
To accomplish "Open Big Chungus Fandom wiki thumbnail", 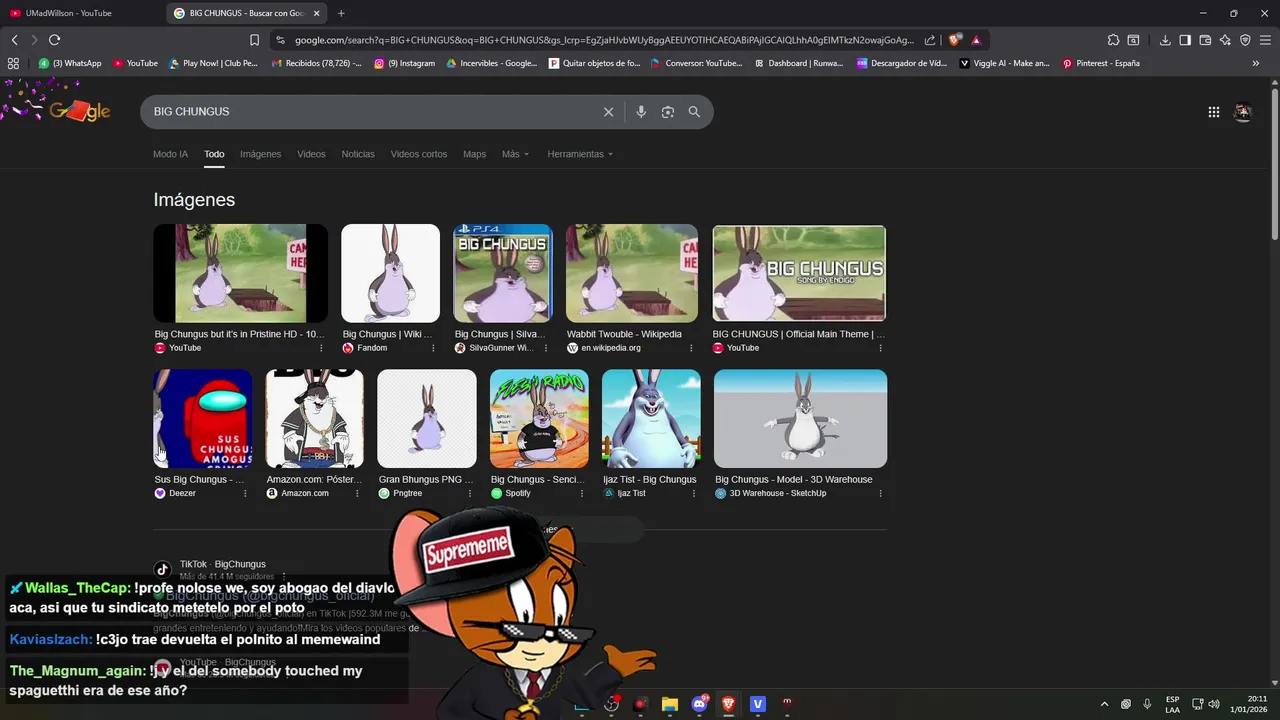I will click(x=390, y=273).
